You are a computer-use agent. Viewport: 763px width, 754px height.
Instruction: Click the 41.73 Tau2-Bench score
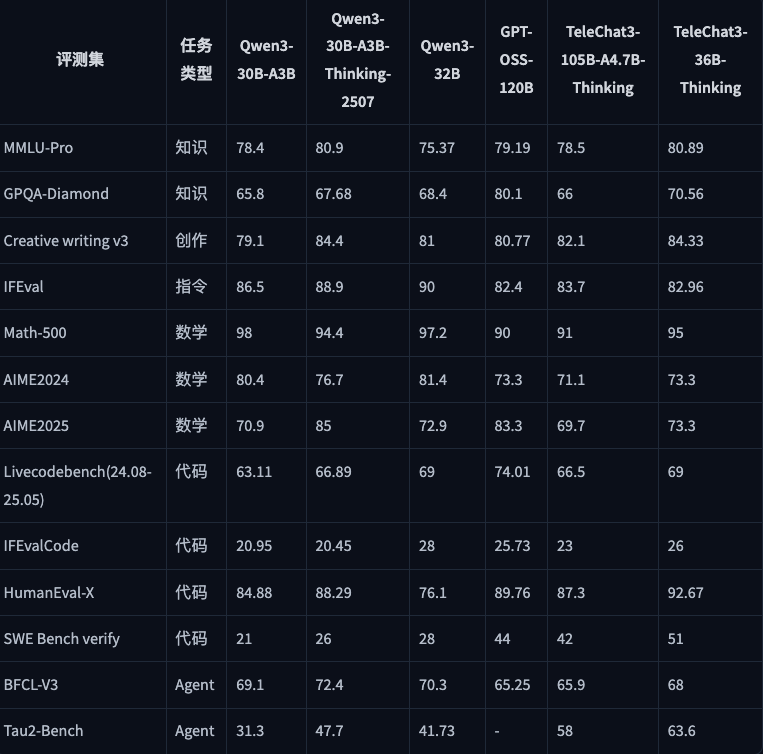tap(437, 731)
